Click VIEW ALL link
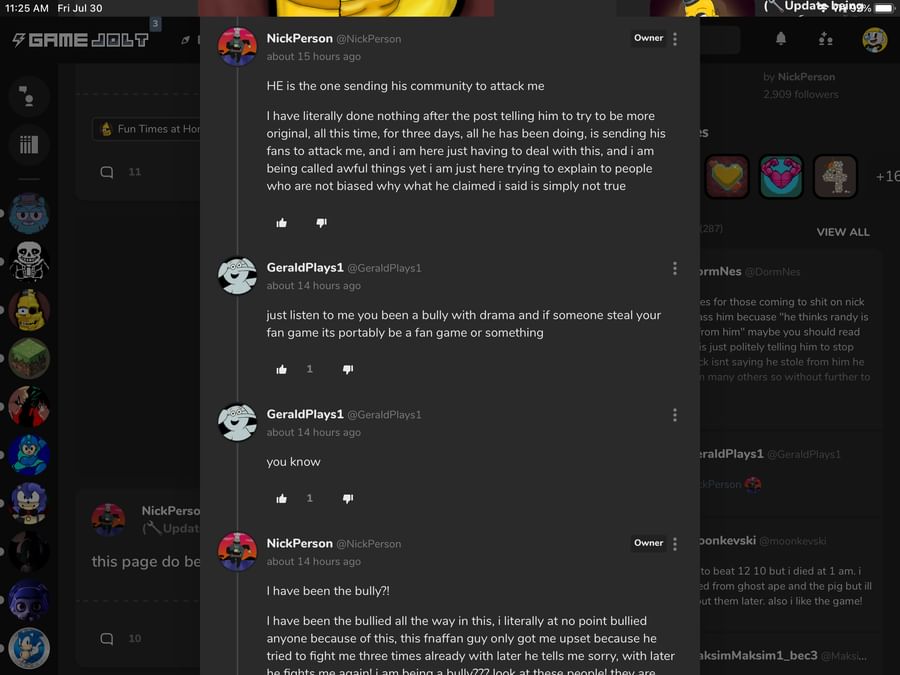The image size is (900, 675). [843, 232]
